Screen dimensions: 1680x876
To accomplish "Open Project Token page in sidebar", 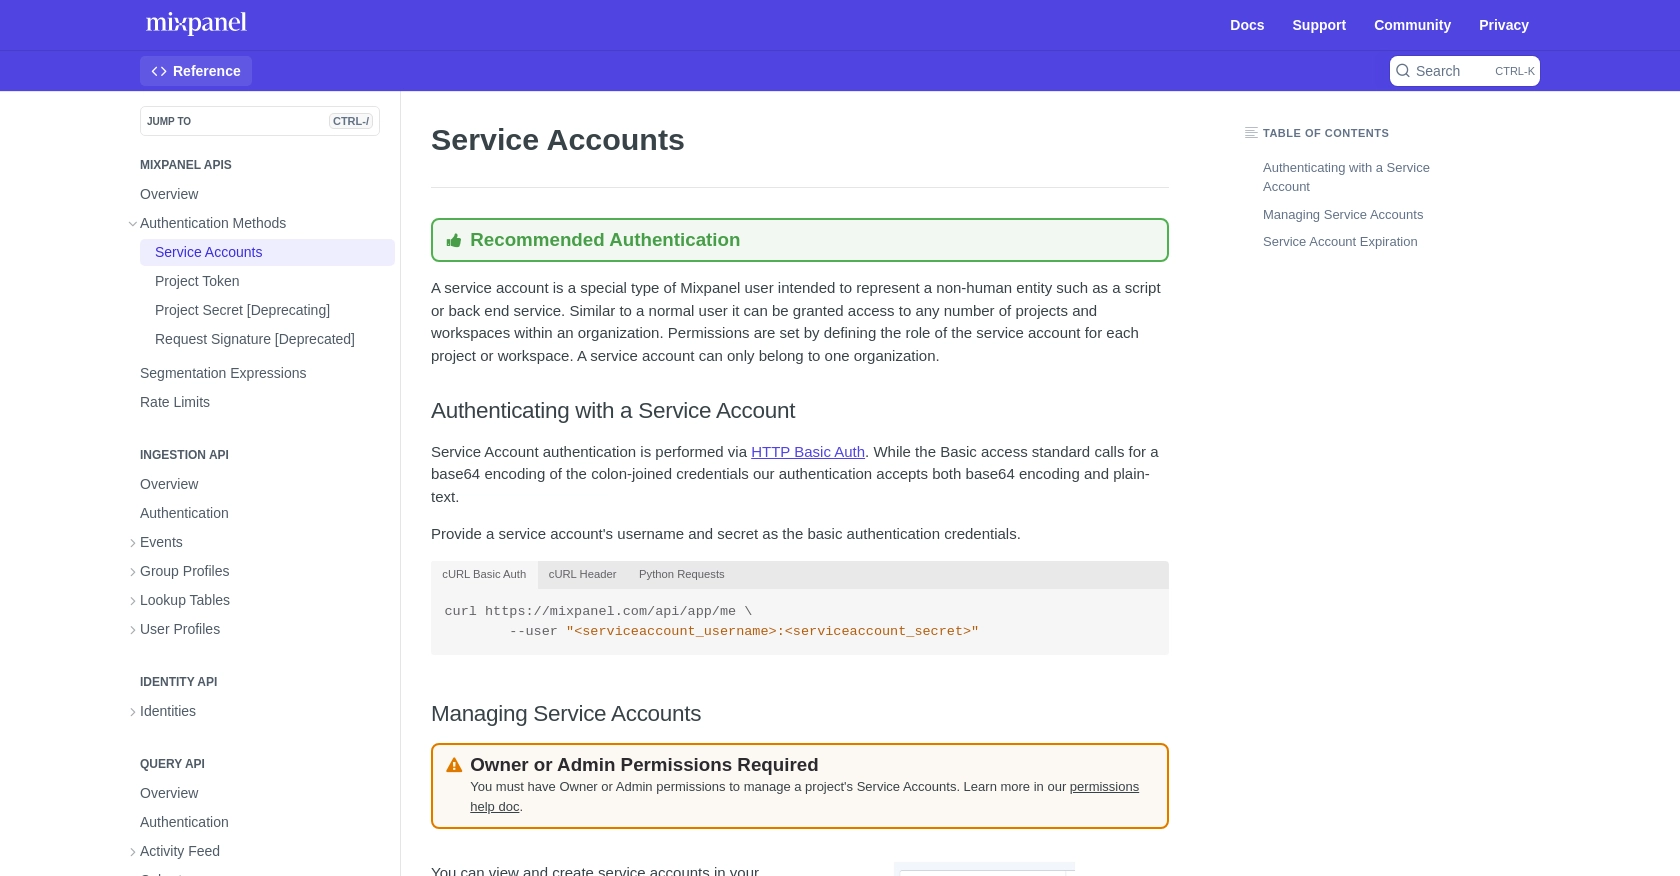I will [x=197, y=281].
